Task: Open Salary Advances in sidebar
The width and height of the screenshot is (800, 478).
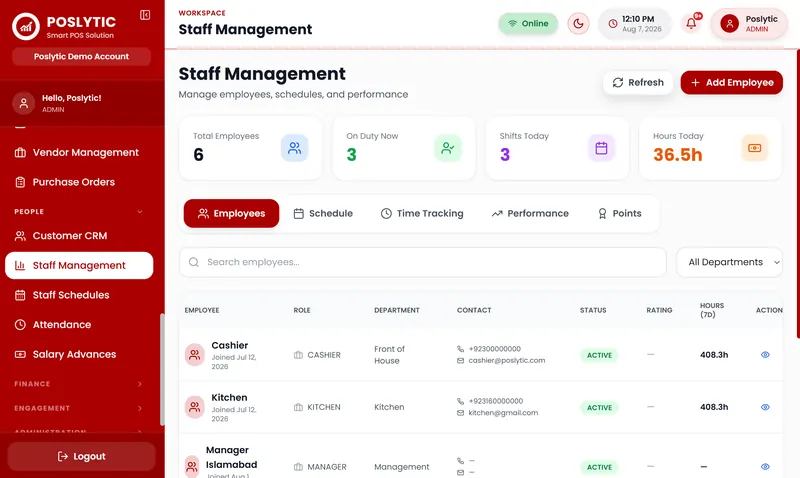Action: tap(79, 354)
